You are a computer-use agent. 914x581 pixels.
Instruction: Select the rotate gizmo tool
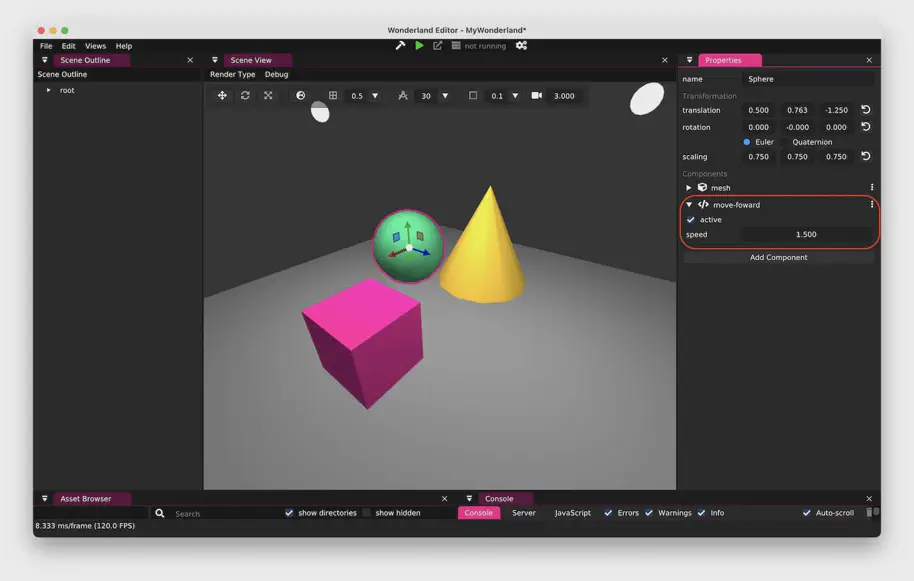tap(245, 96)
